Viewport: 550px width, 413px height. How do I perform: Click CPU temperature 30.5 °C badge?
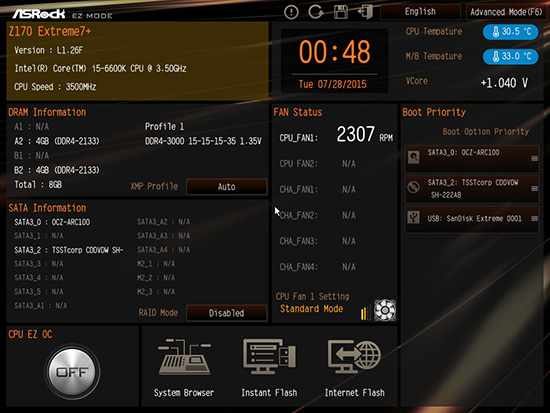[510, 32]
